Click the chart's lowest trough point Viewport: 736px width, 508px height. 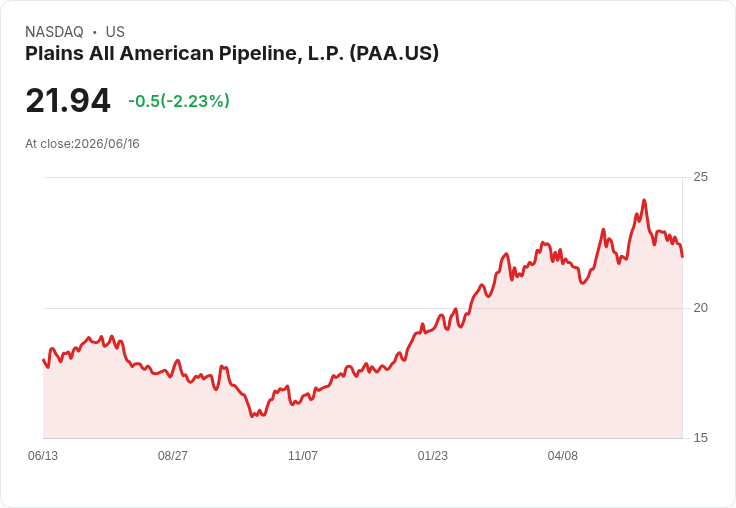[x=252, y=416]
